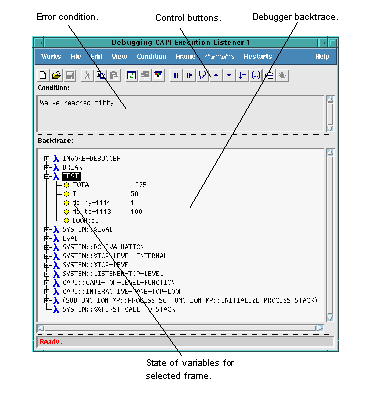This screenshot has width=374, height=398.
Task: Click the Print Bindings parentheses icon
Action: pos(256,75)
